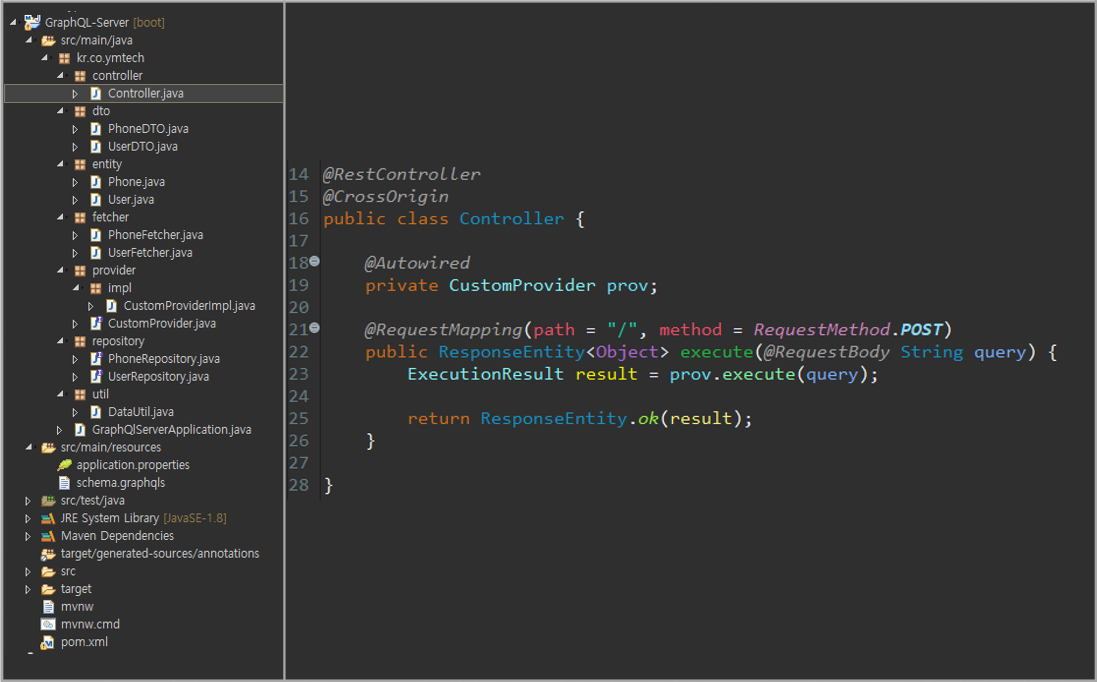Click the JRE System Library icon

point(48,518)
